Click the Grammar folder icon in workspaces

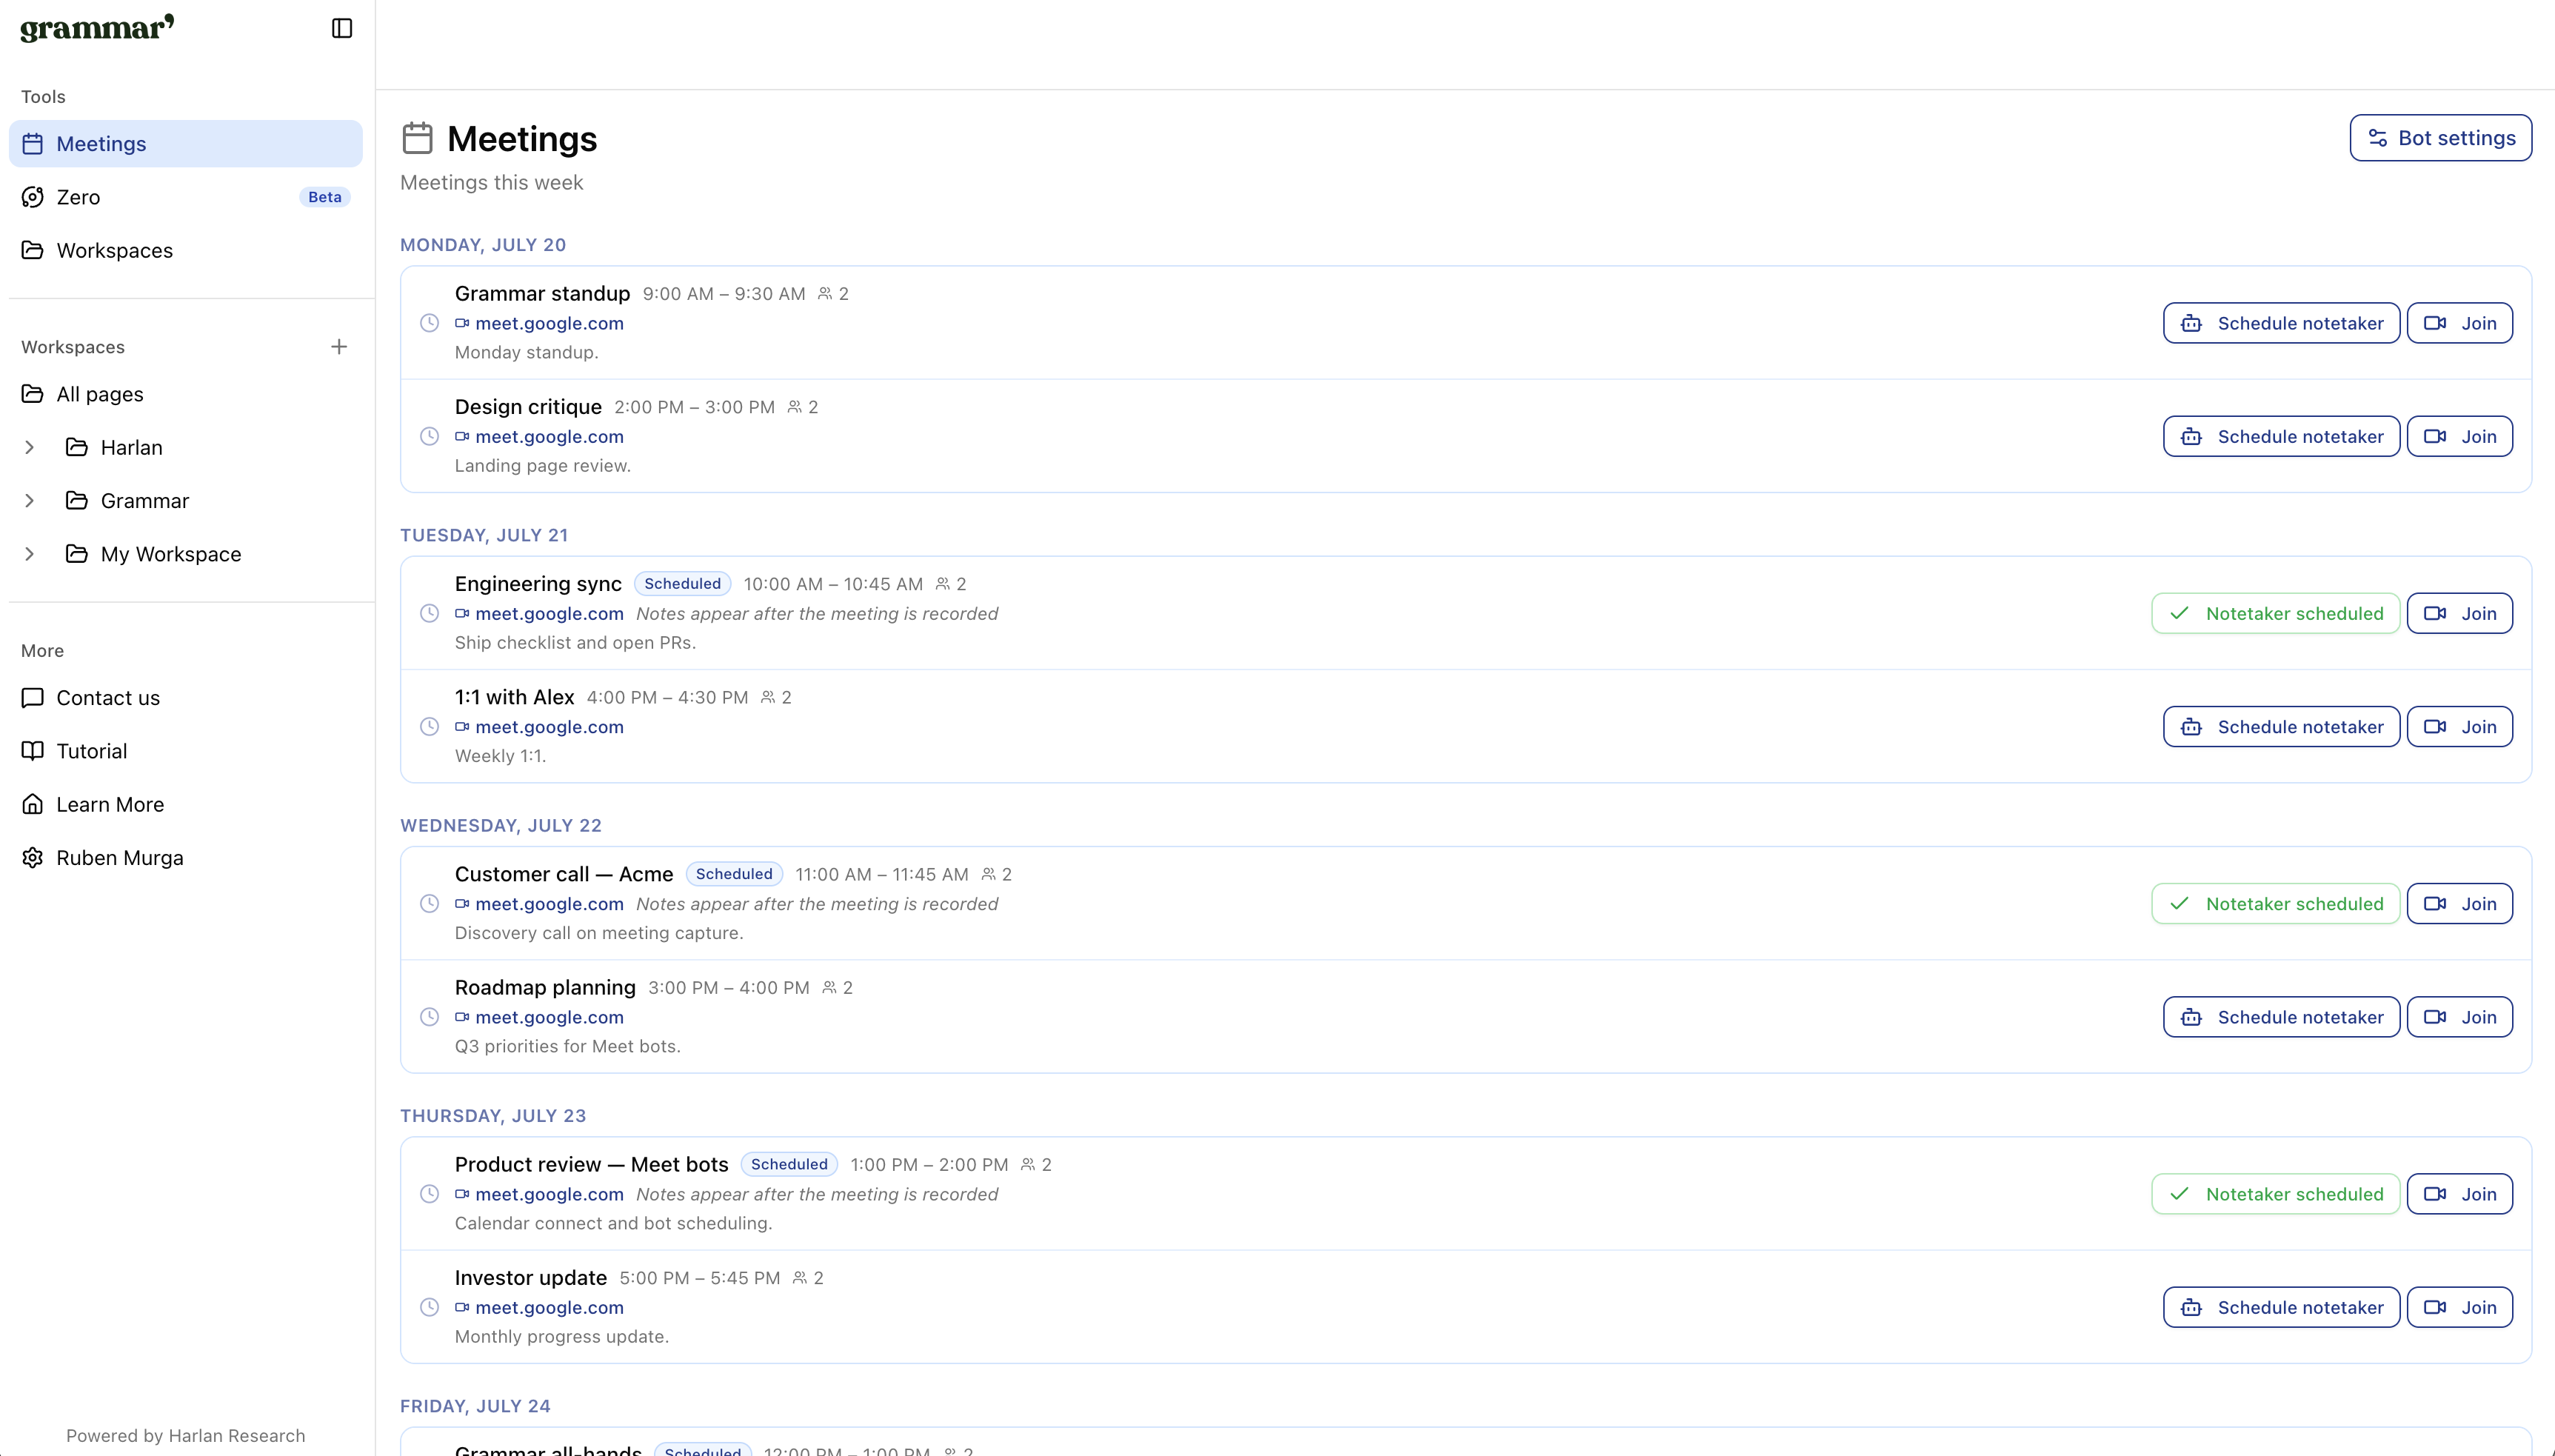pos(77,500)
